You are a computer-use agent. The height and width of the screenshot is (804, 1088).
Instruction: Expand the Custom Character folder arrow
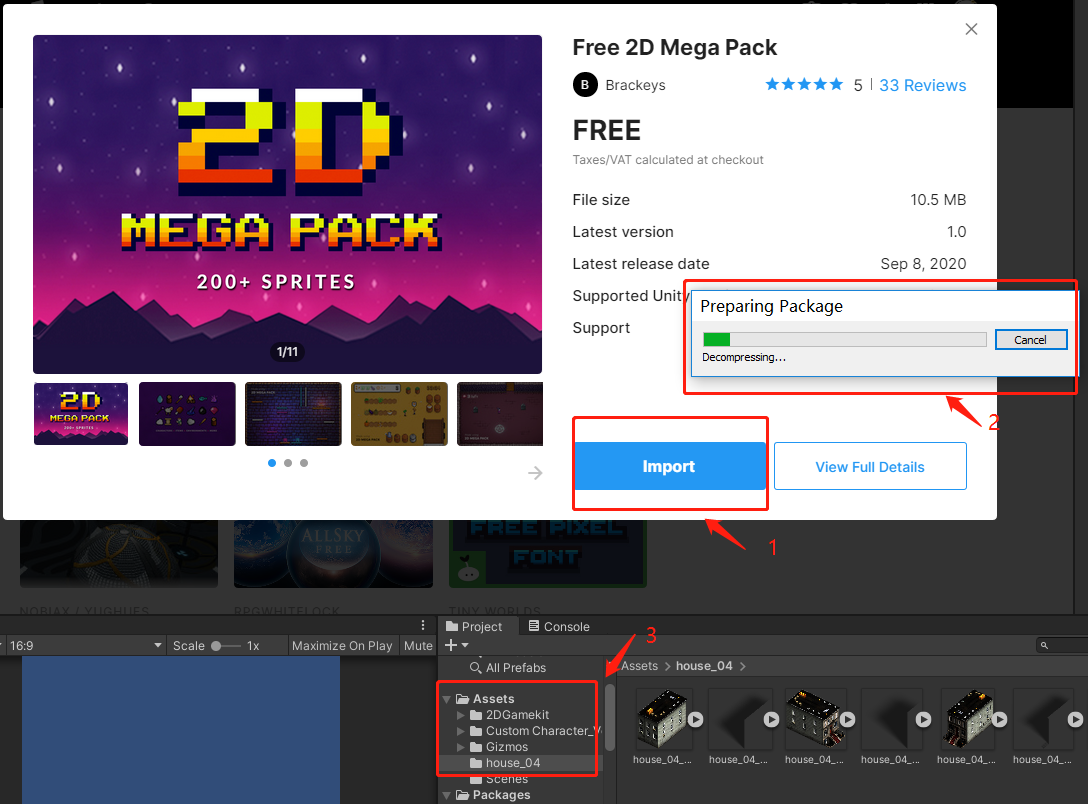(x=461, y=731)
